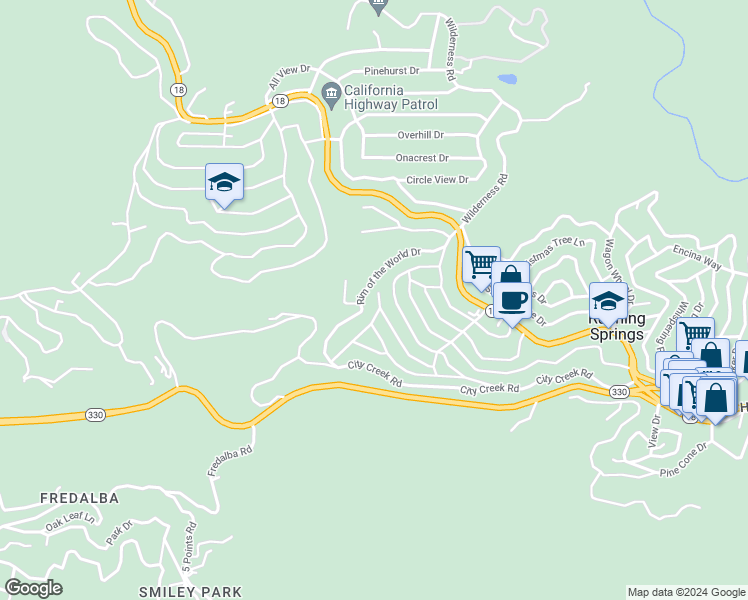Select the shopping cart marker near Whispering Pines
Viewport: 748px width, 600px height.
click(x=695, y=330)
